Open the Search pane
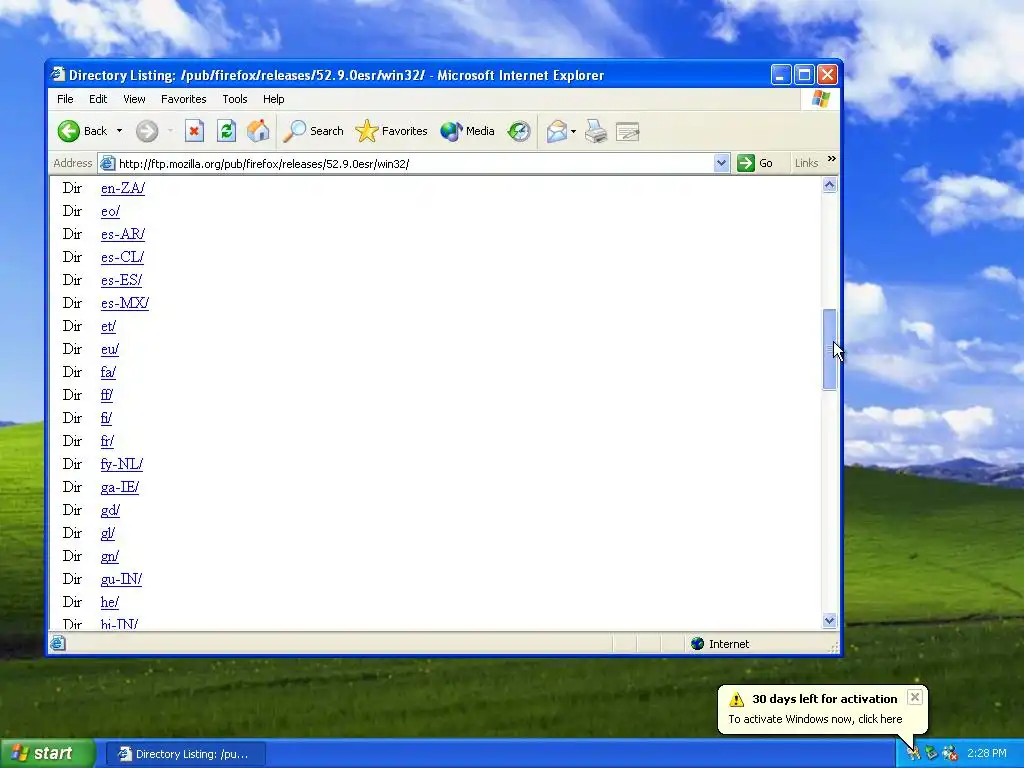The height and width of the screenshot is (768, 1024). point(313,131)
